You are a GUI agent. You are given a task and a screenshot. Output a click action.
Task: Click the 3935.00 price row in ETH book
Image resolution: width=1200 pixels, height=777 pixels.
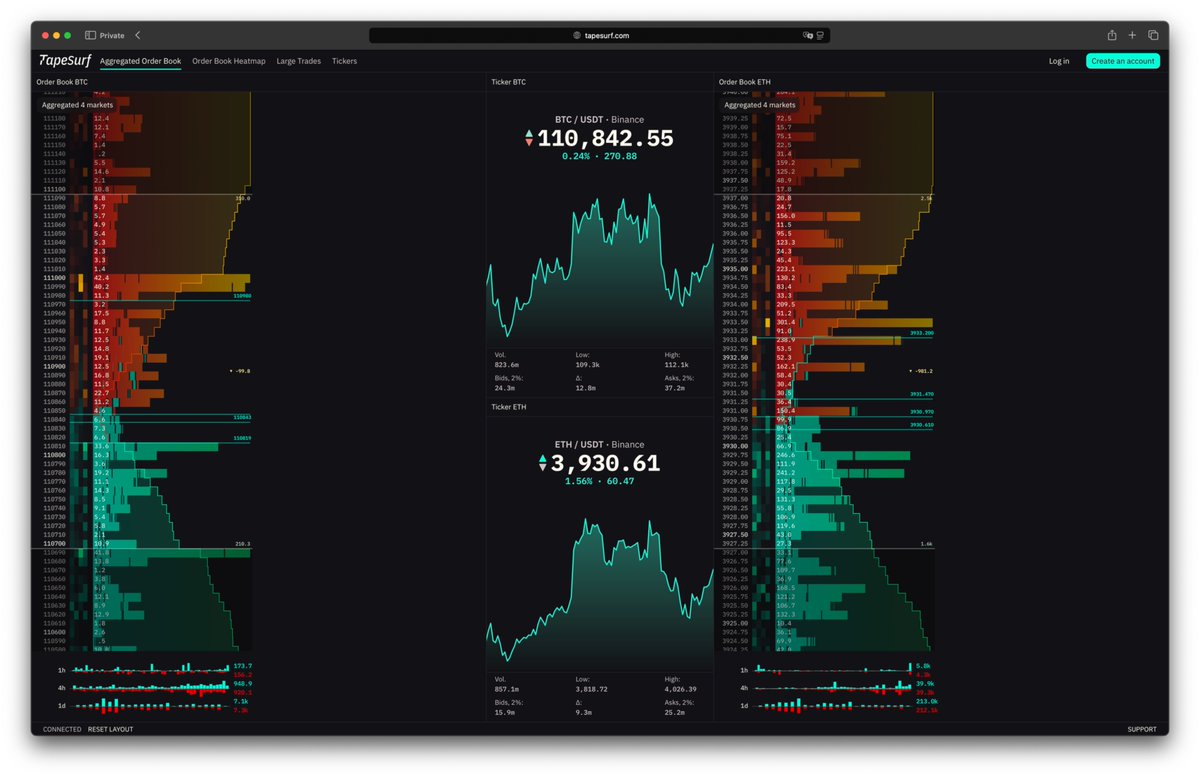(827, 269)
